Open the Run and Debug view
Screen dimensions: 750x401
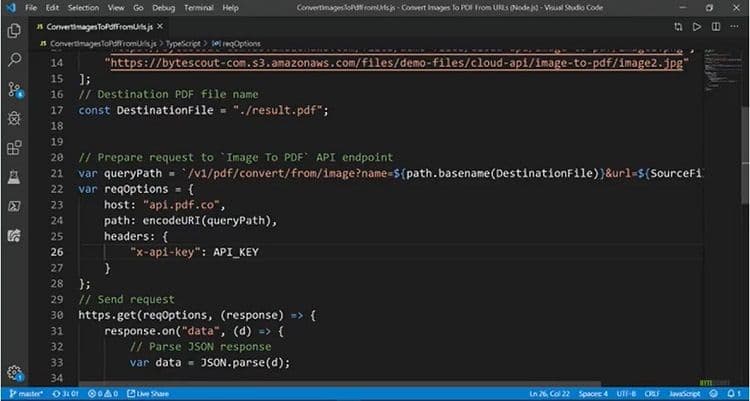[14, 118]
